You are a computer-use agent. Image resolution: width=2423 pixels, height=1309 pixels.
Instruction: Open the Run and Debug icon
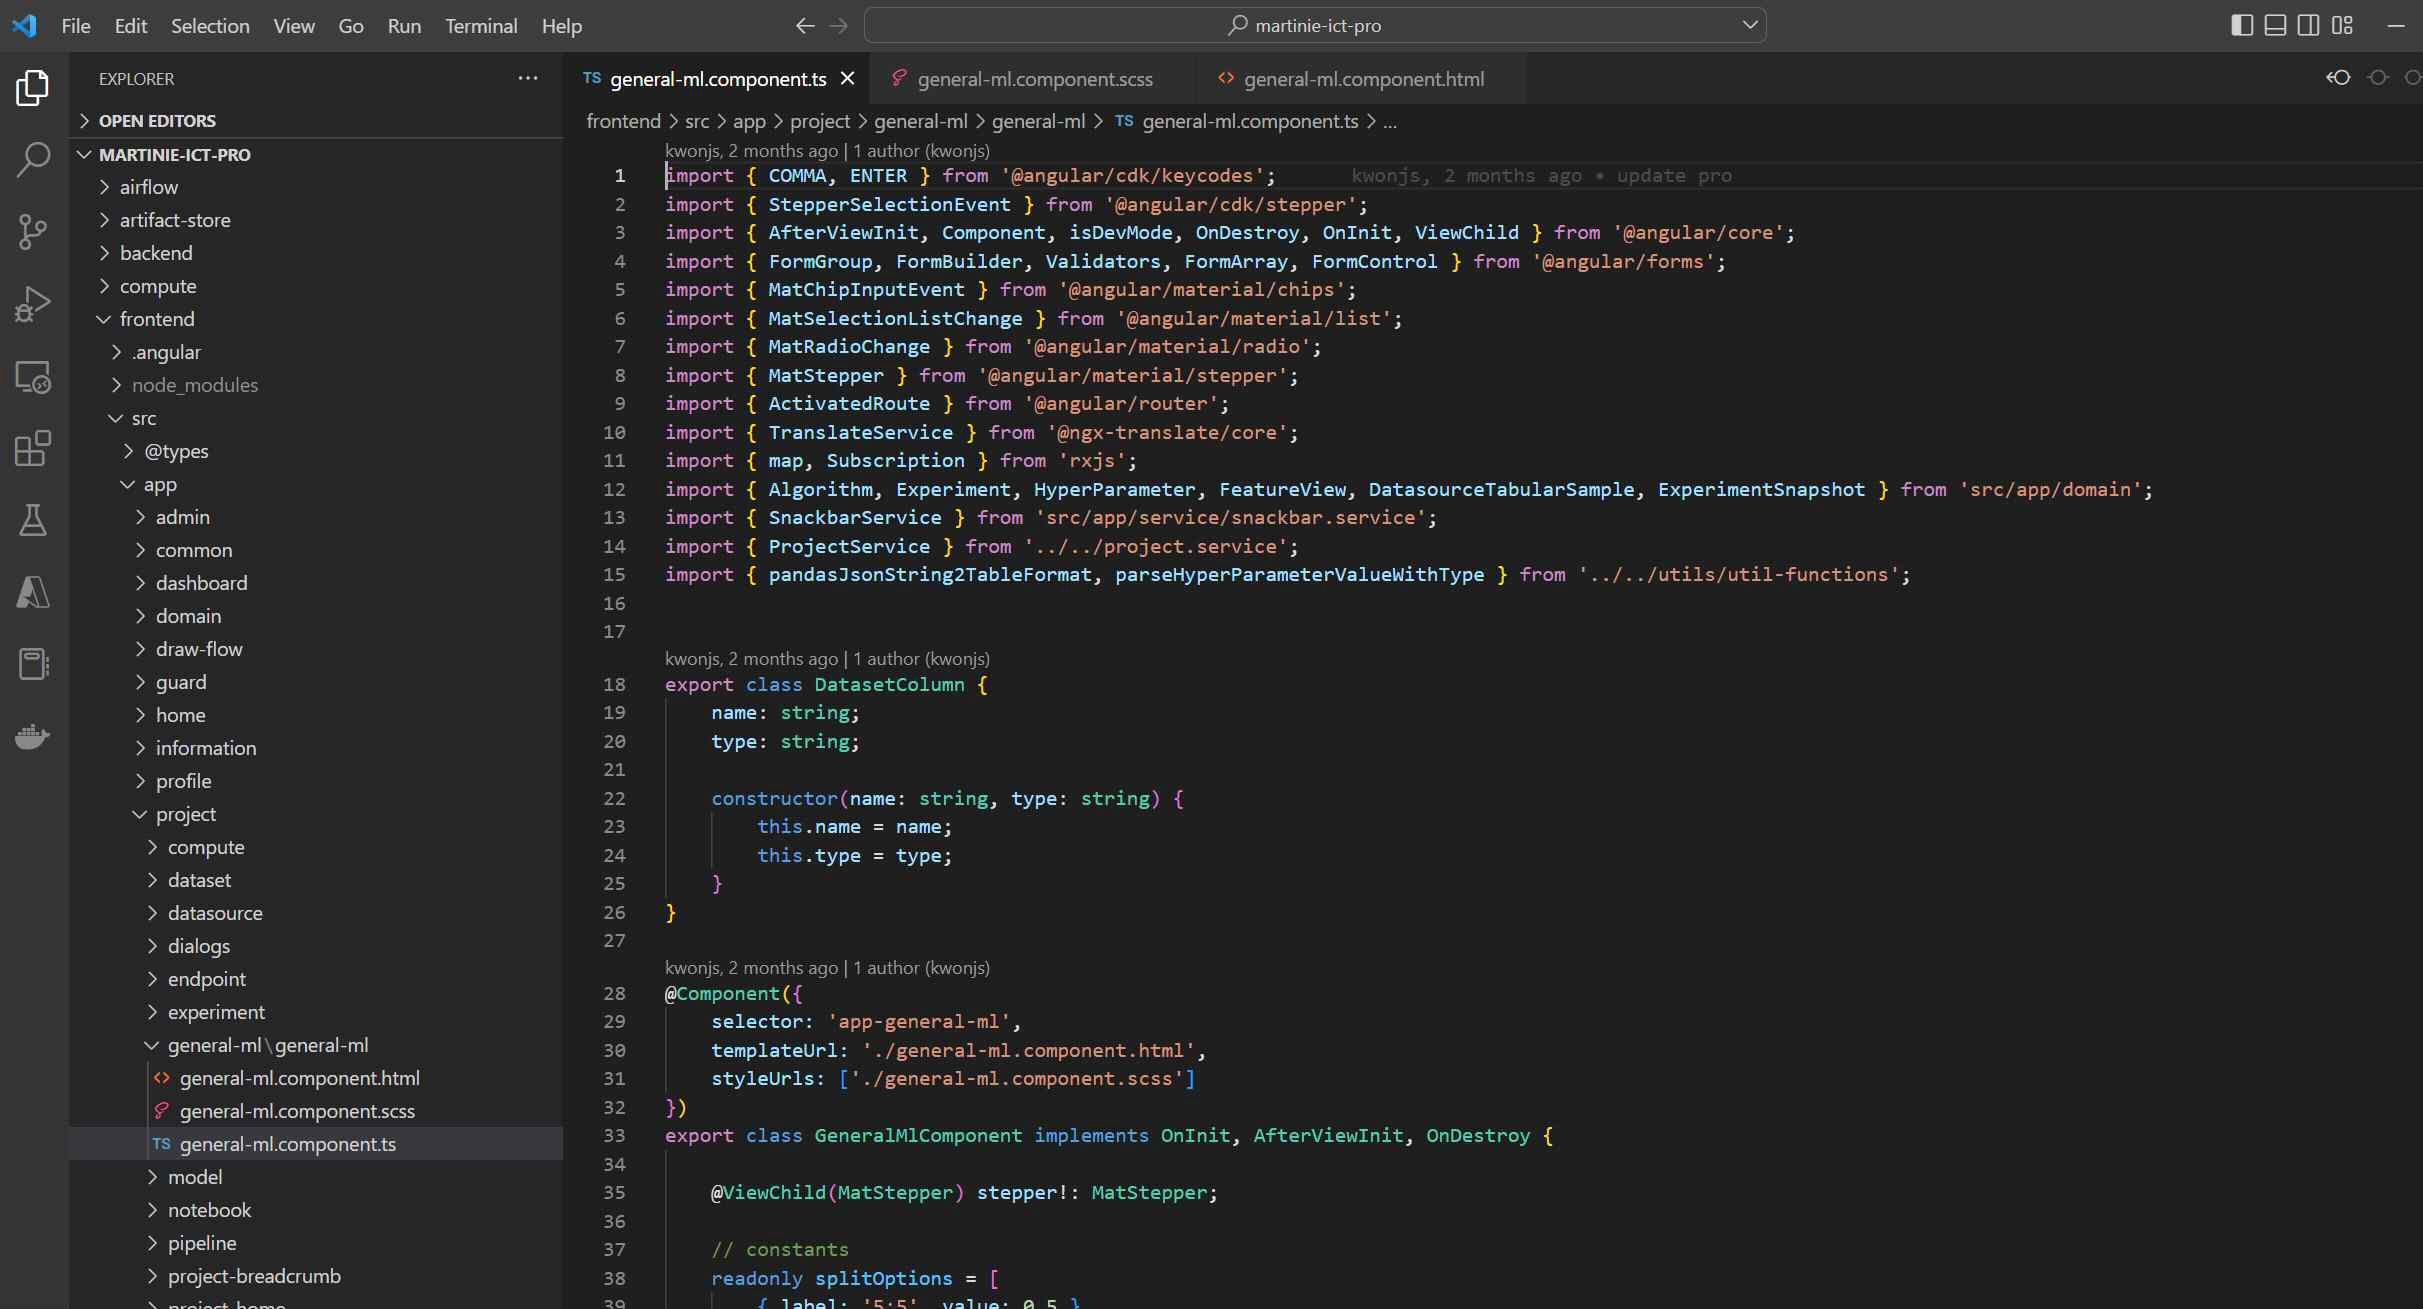pyautogui.click(x=32, y=306)
